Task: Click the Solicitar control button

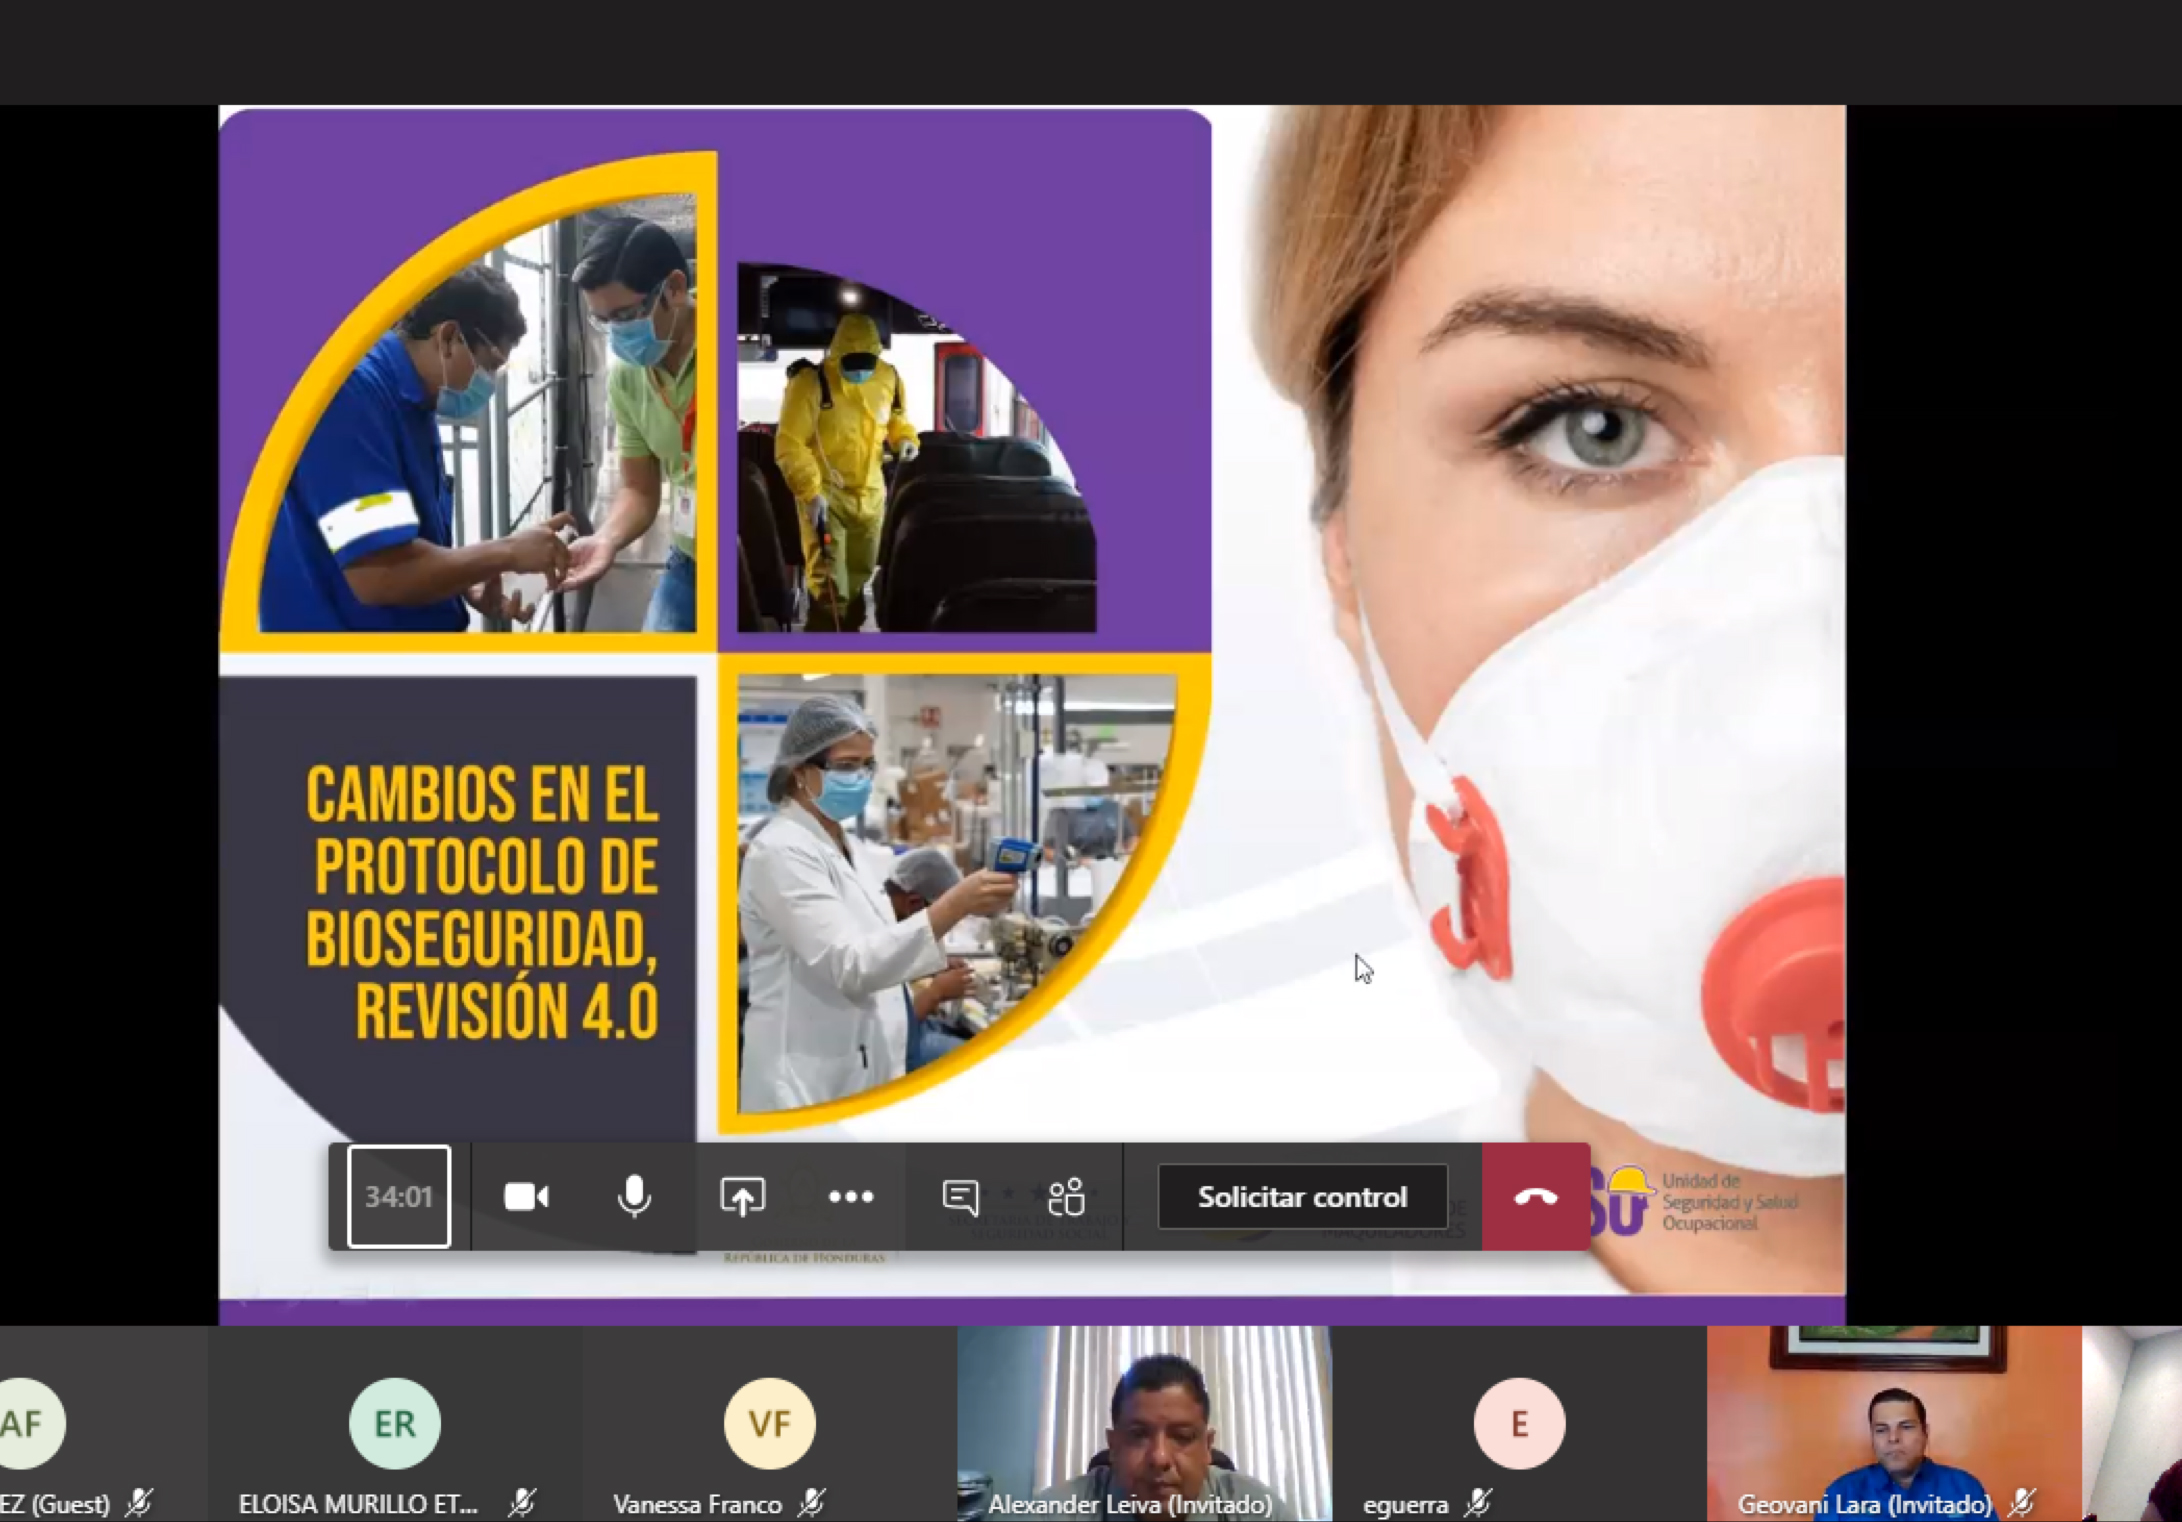Action: coord(1302,1196)
